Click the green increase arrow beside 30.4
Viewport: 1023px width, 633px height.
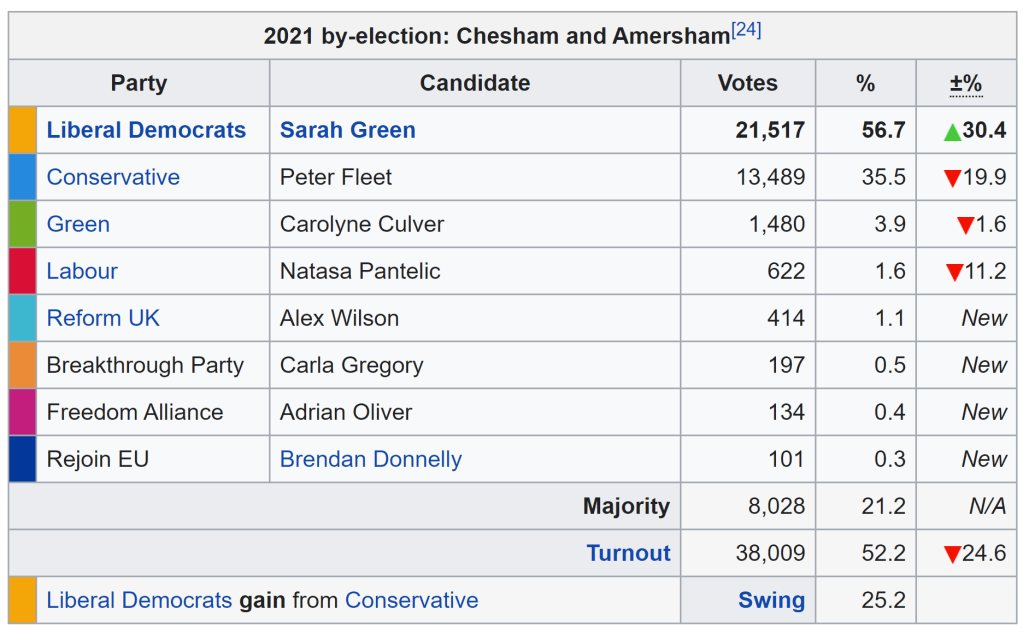pos(952,132)
